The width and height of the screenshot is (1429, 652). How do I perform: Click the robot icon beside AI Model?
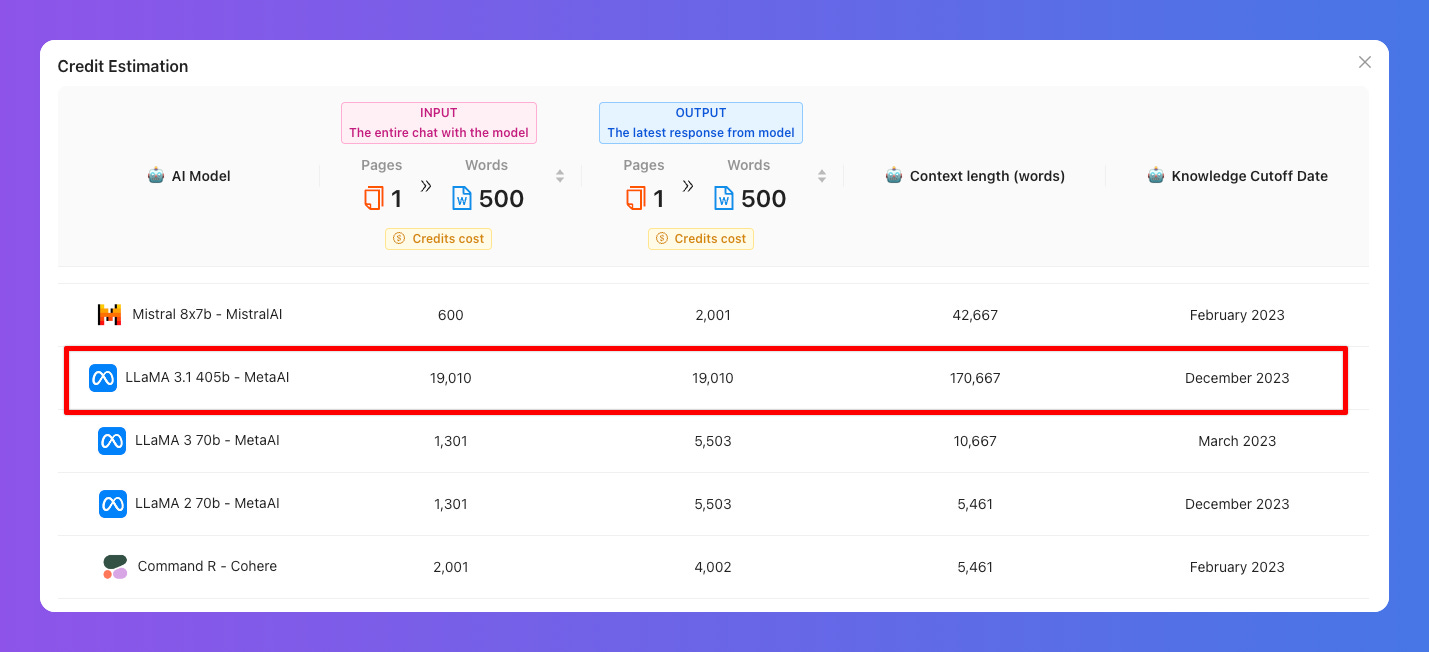(x=156, y=175)
